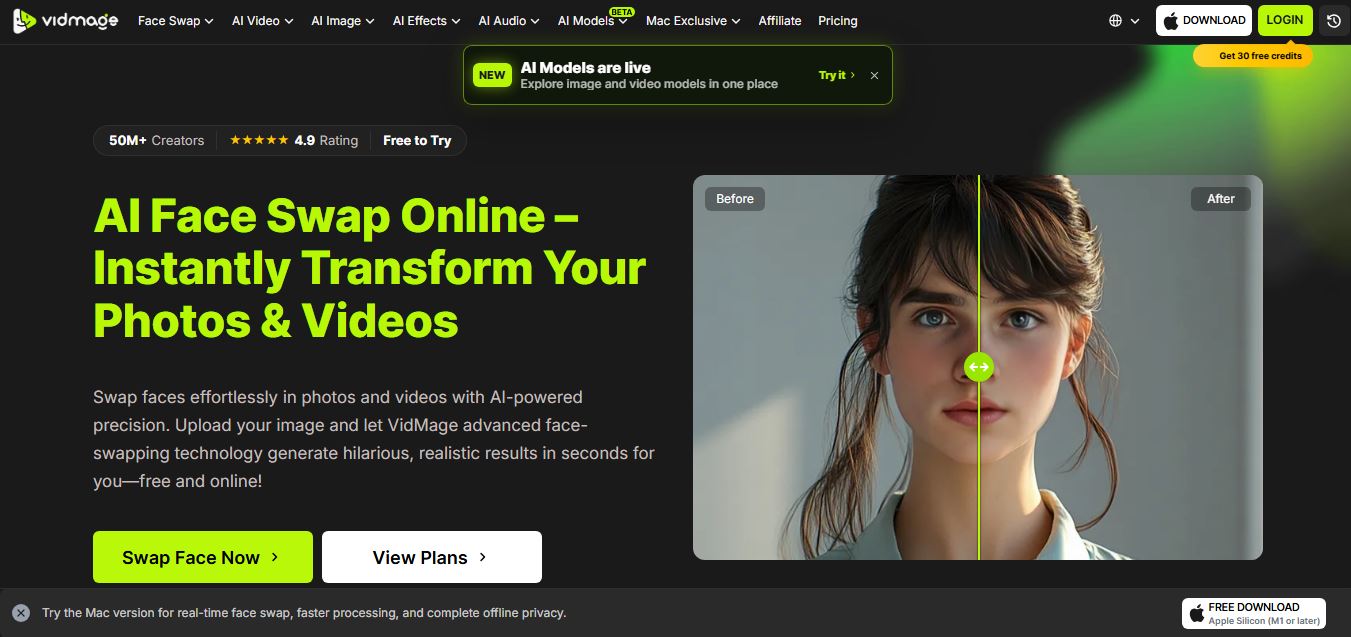The width and height of the screenshot is (1351, 637).
Task: Go to the Affiliate page
Action: point(780,20)
